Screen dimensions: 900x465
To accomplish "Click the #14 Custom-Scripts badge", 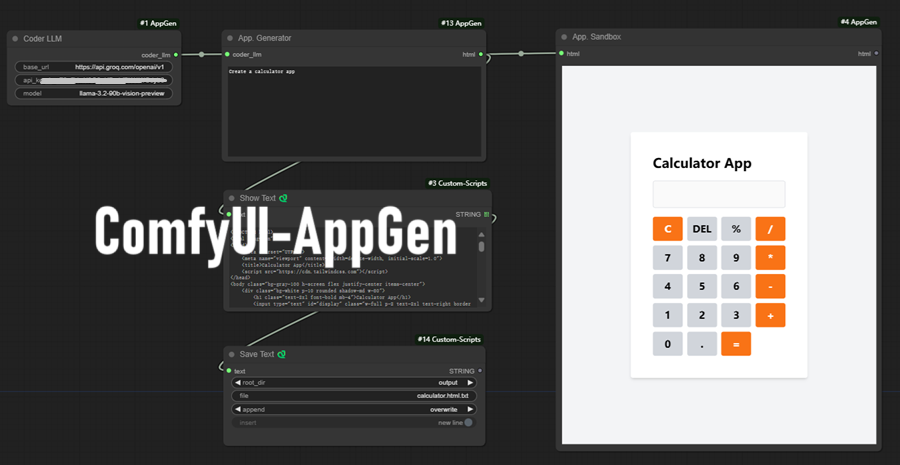I will [449, 340].
